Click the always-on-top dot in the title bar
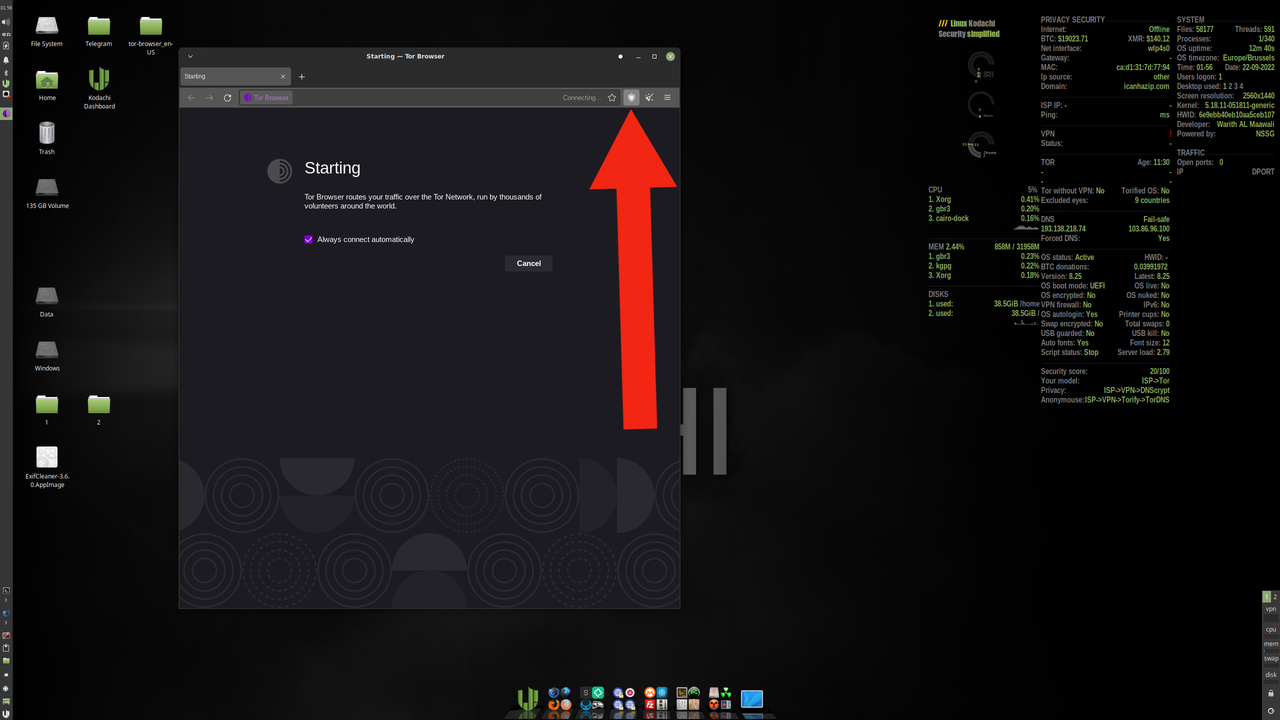The image size is (1280, 720). [621, 56]
